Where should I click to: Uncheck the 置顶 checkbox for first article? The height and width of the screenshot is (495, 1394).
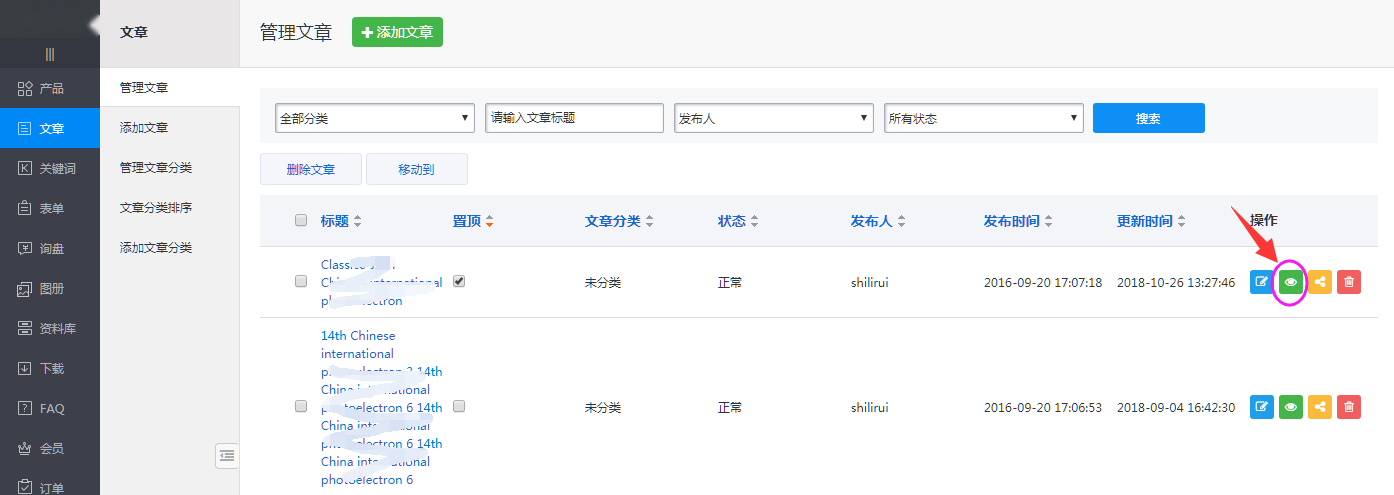click(x=459, y=282)
